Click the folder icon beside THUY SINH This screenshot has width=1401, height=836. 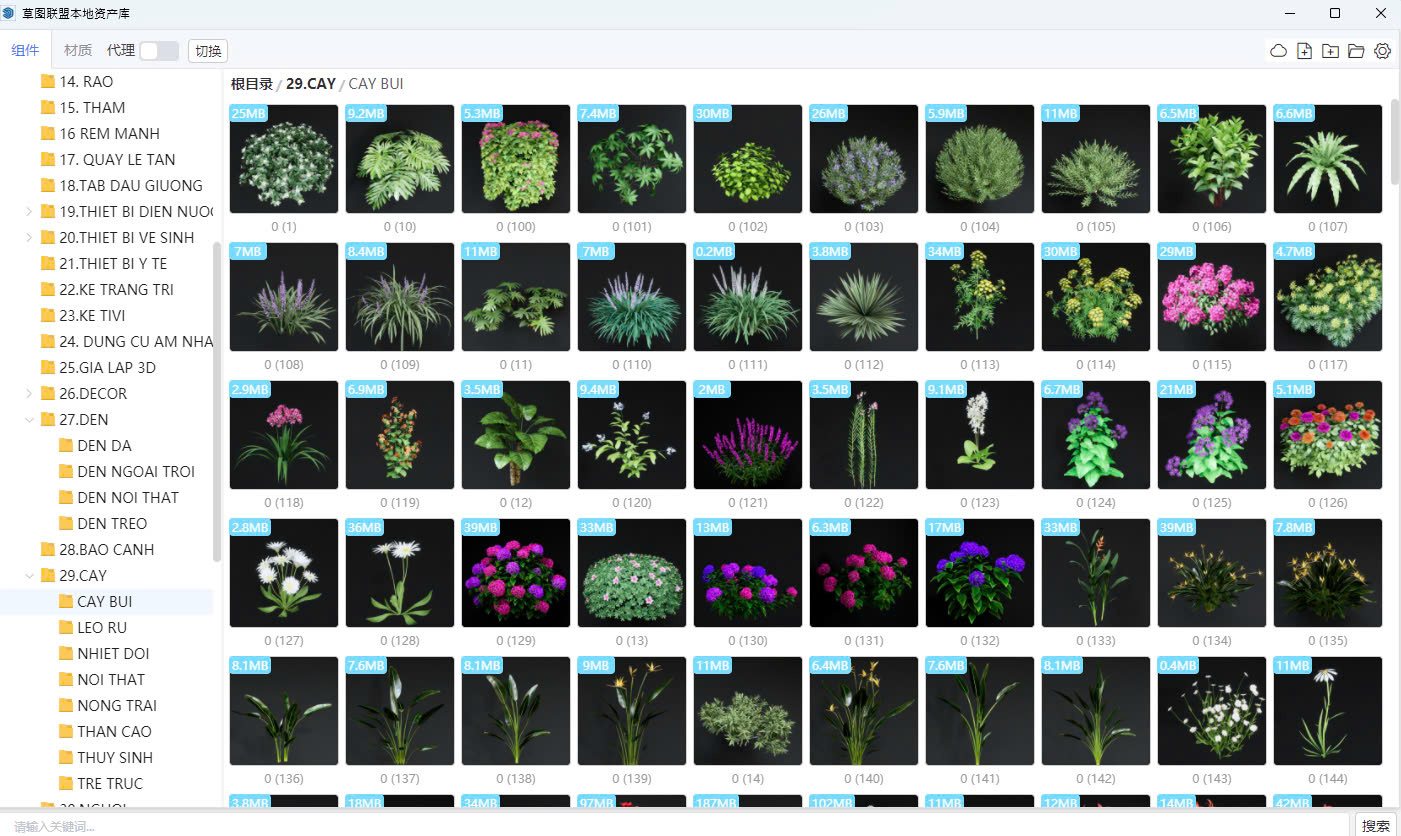click(65, 757)
